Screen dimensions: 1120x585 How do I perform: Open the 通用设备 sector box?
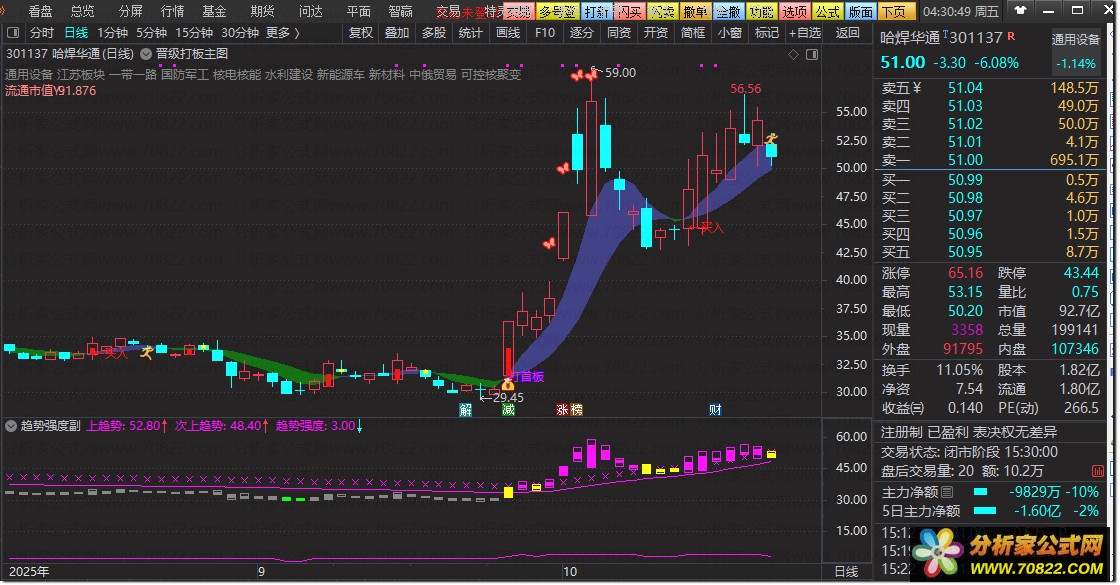pyautogui.click(x=1076, y=51)
